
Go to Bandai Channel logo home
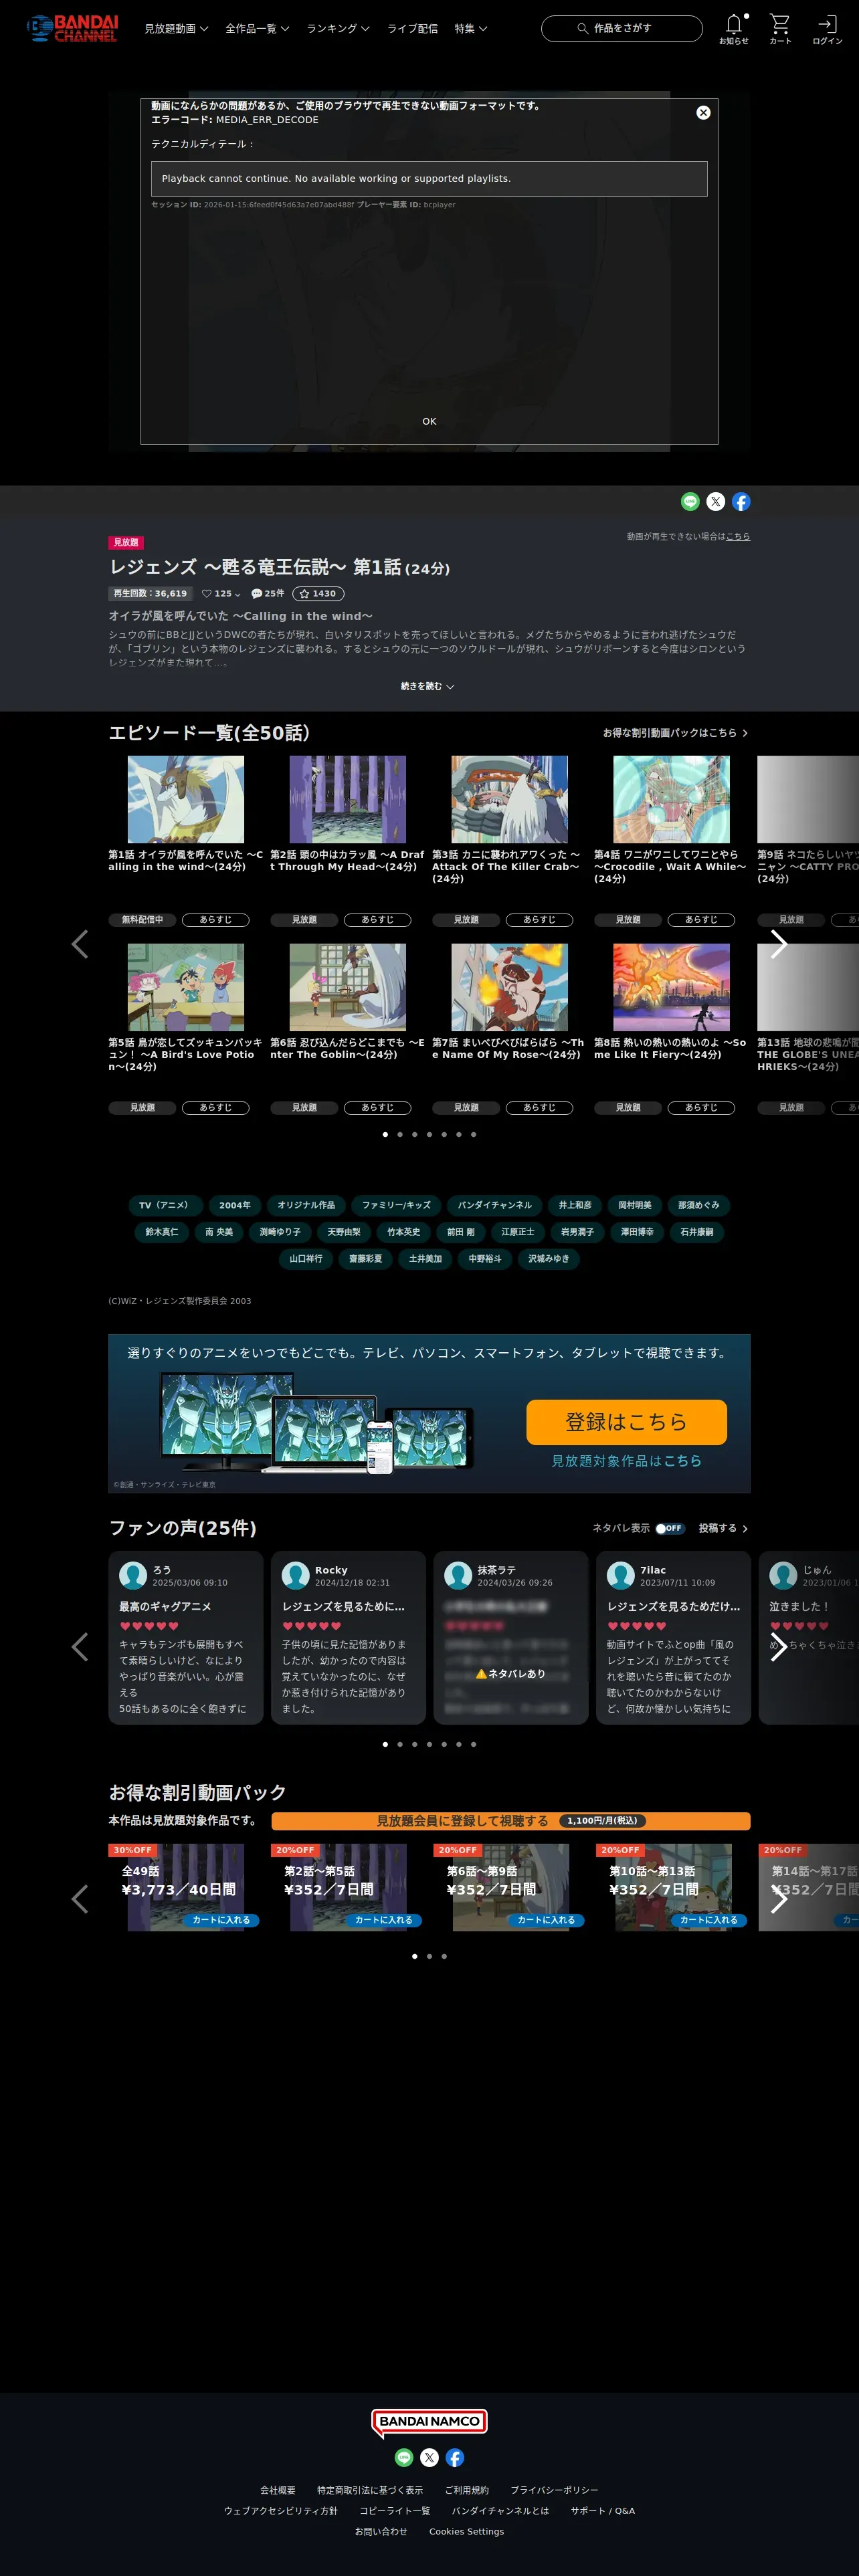click(72, 28)
